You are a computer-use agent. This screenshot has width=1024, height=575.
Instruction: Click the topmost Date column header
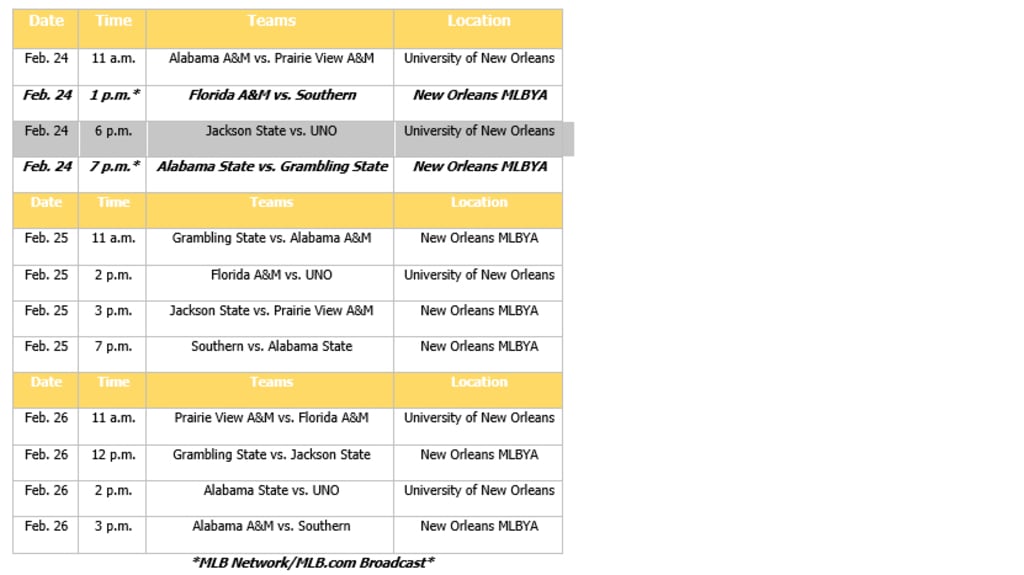coord(46,21)
